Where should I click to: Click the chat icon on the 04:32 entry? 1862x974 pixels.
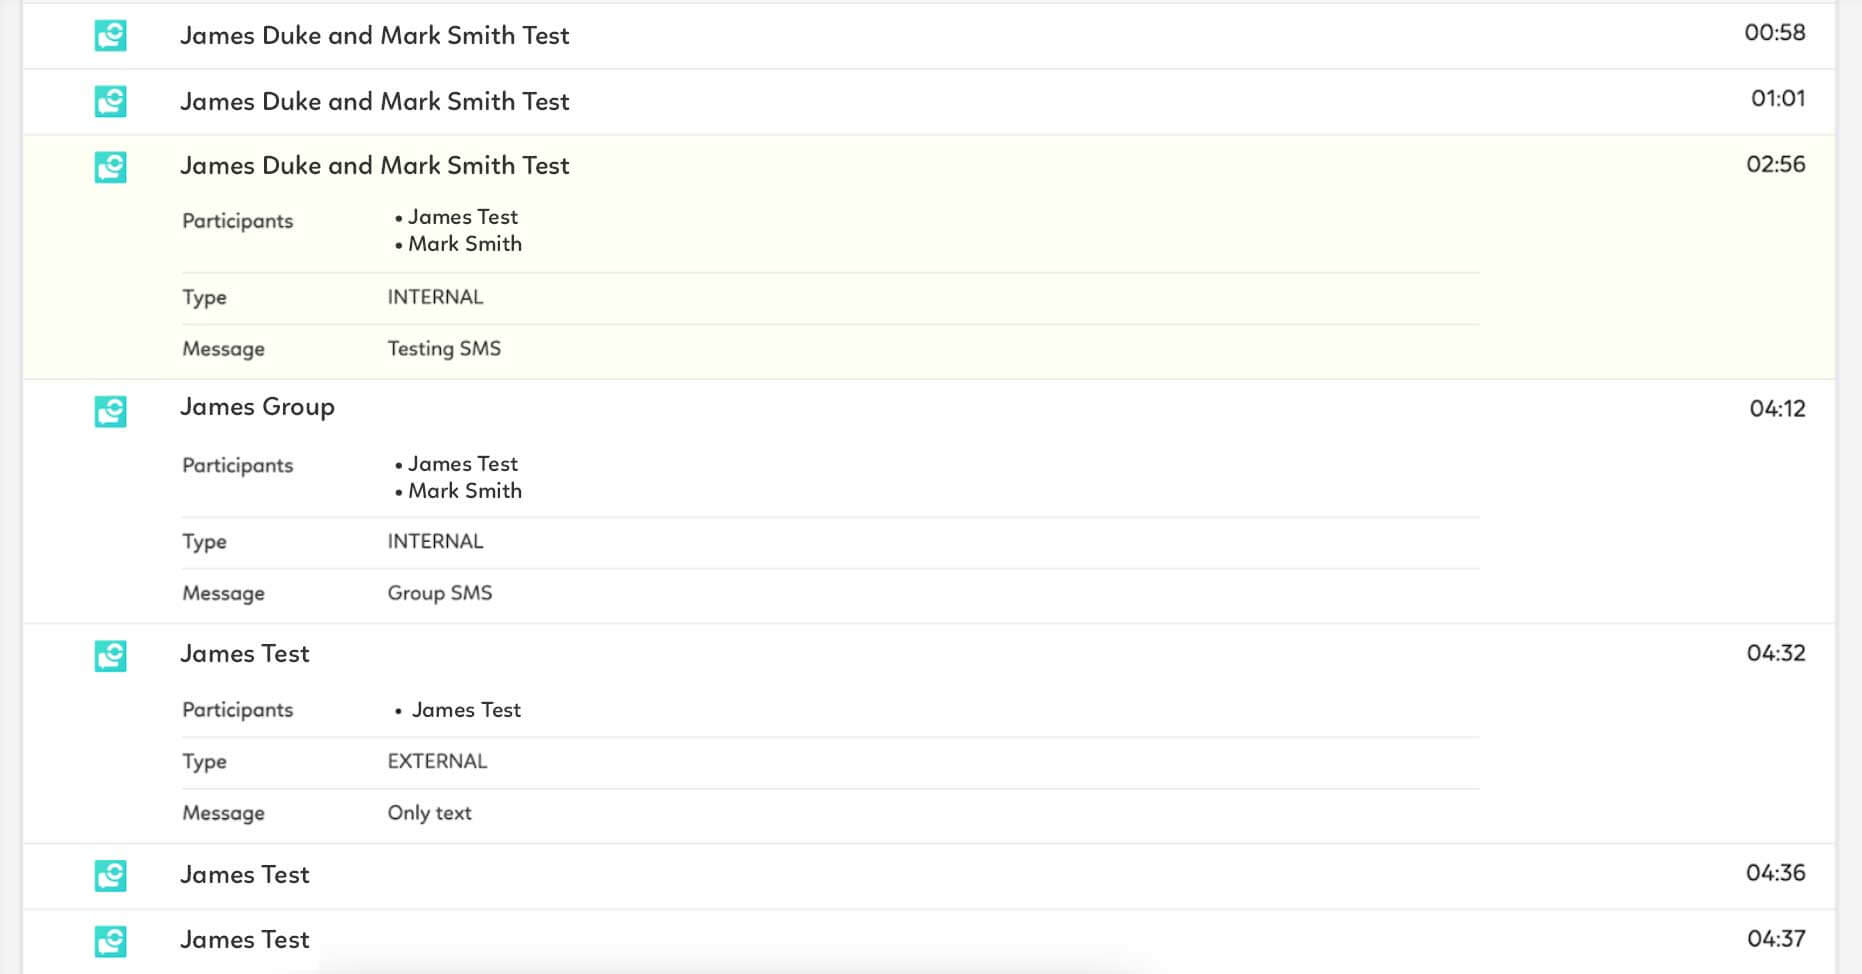tap(110, 656)
